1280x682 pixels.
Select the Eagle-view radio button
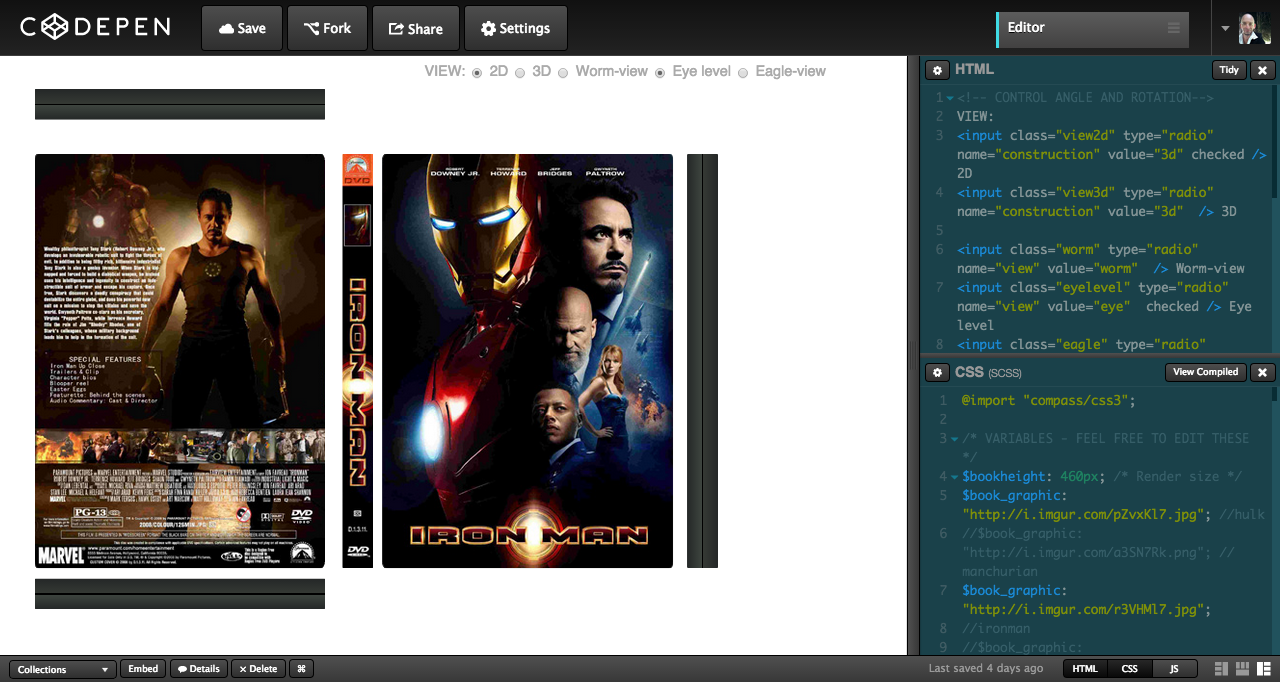pyautogui.click(x=742, y=72)
